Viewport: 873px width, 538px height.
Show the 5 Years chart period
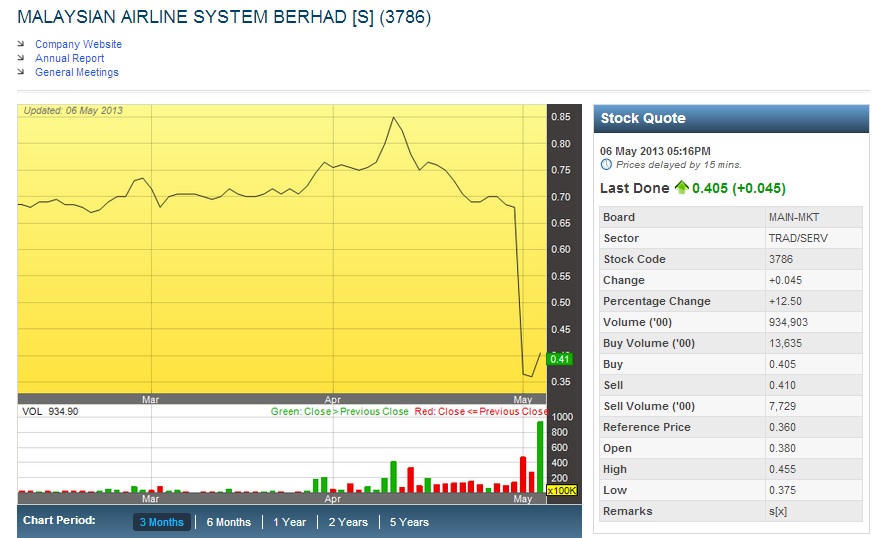click(x=409, y=522)
